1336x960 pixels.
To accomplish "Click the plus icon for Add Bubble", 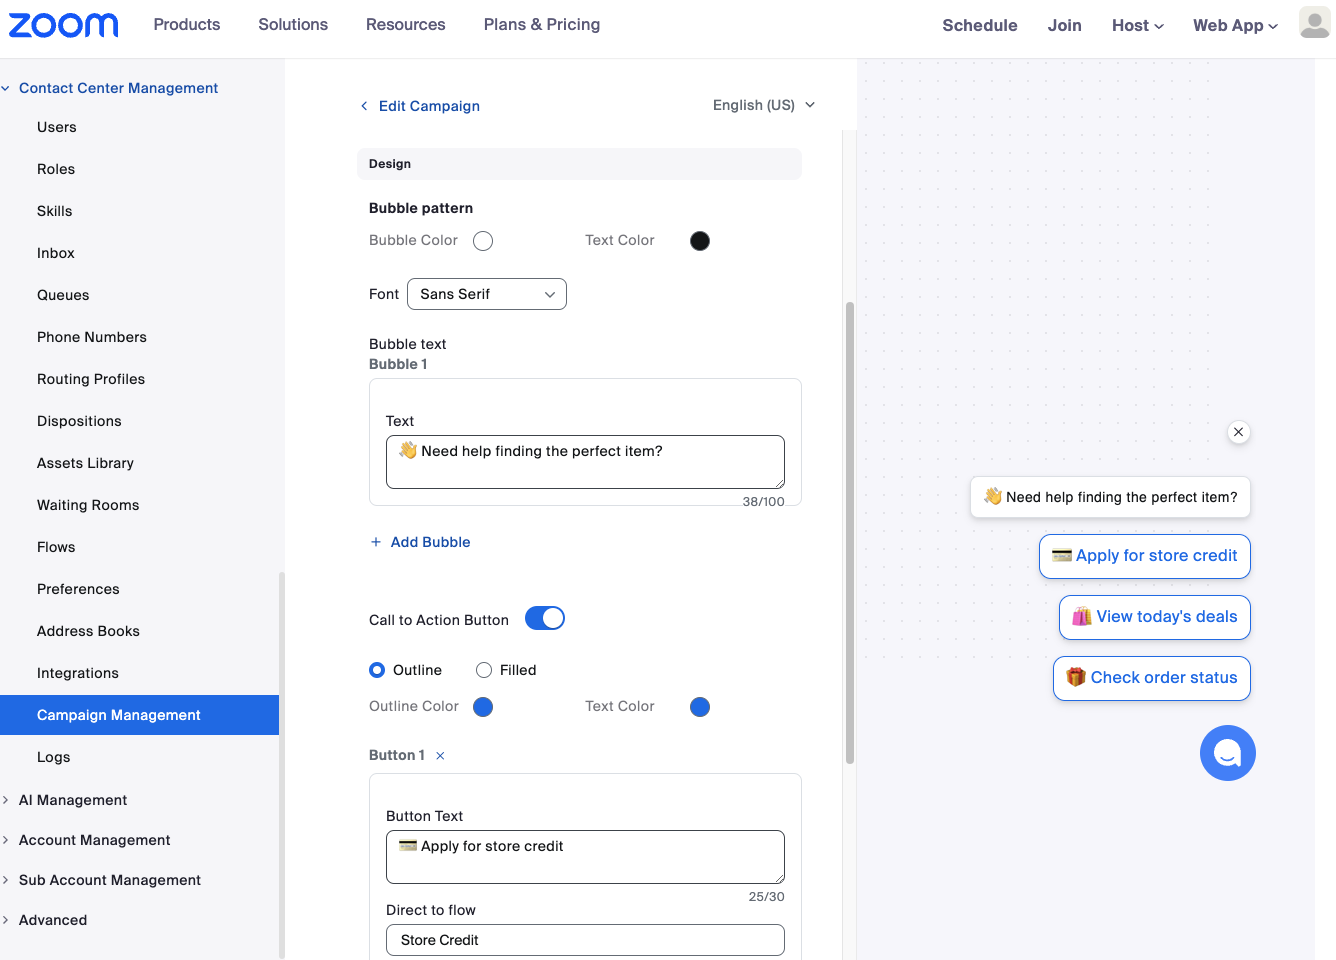I will coord(376,542).
